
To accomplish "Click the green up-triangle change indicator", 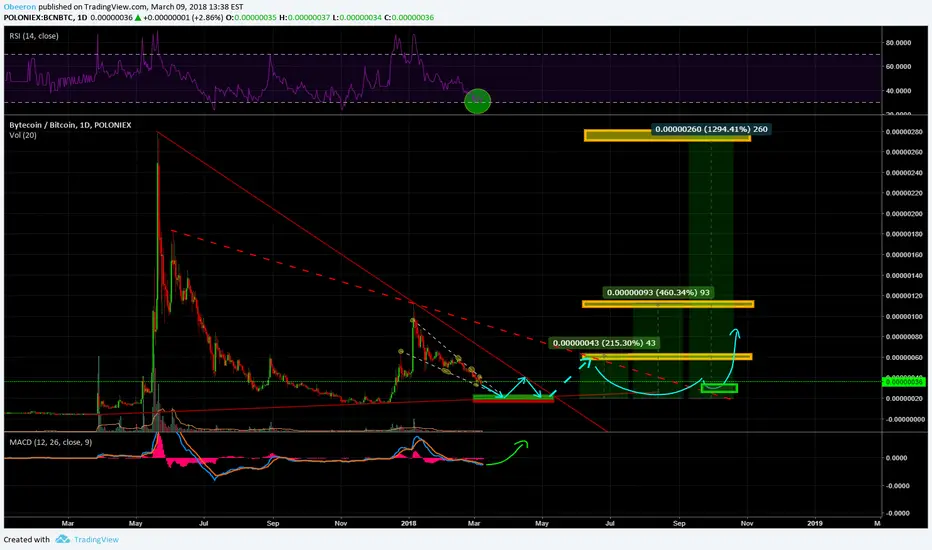I will 138,17.
